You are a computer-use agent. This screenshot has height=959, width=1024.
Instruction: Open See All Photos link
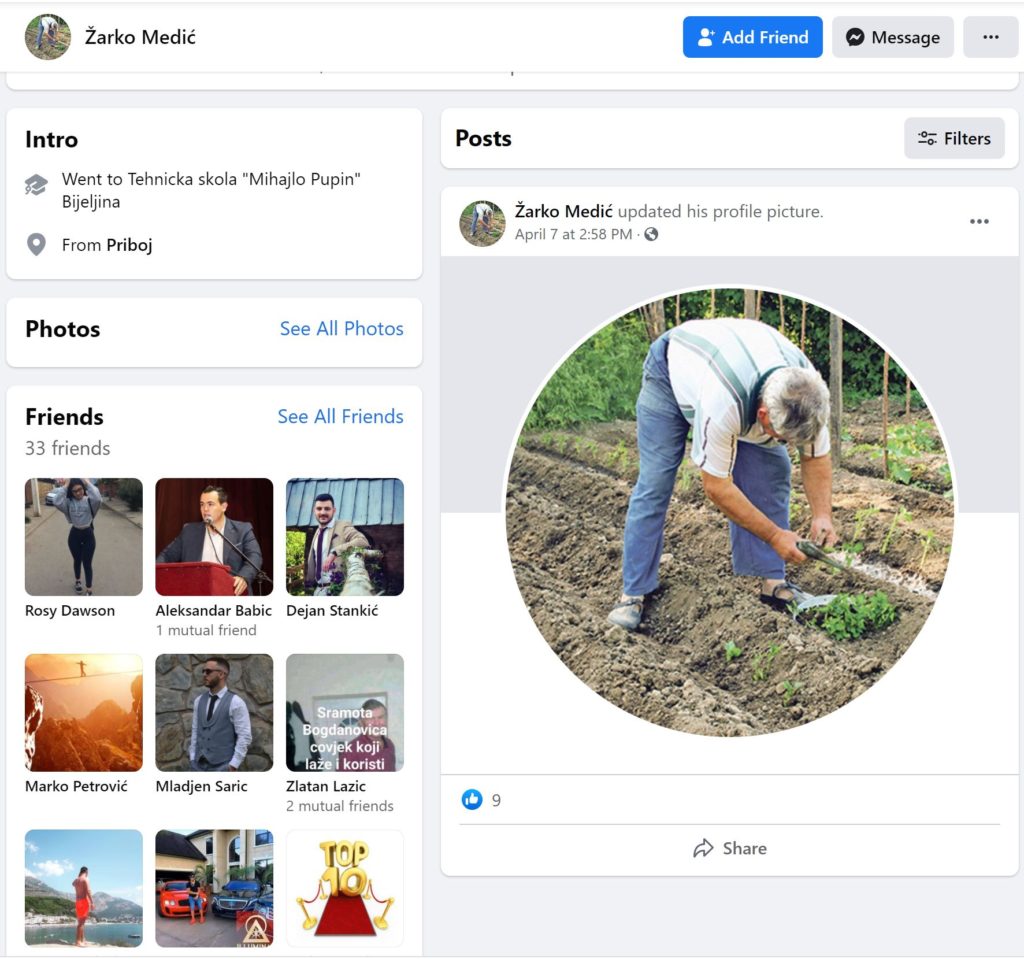coord(341,329)
